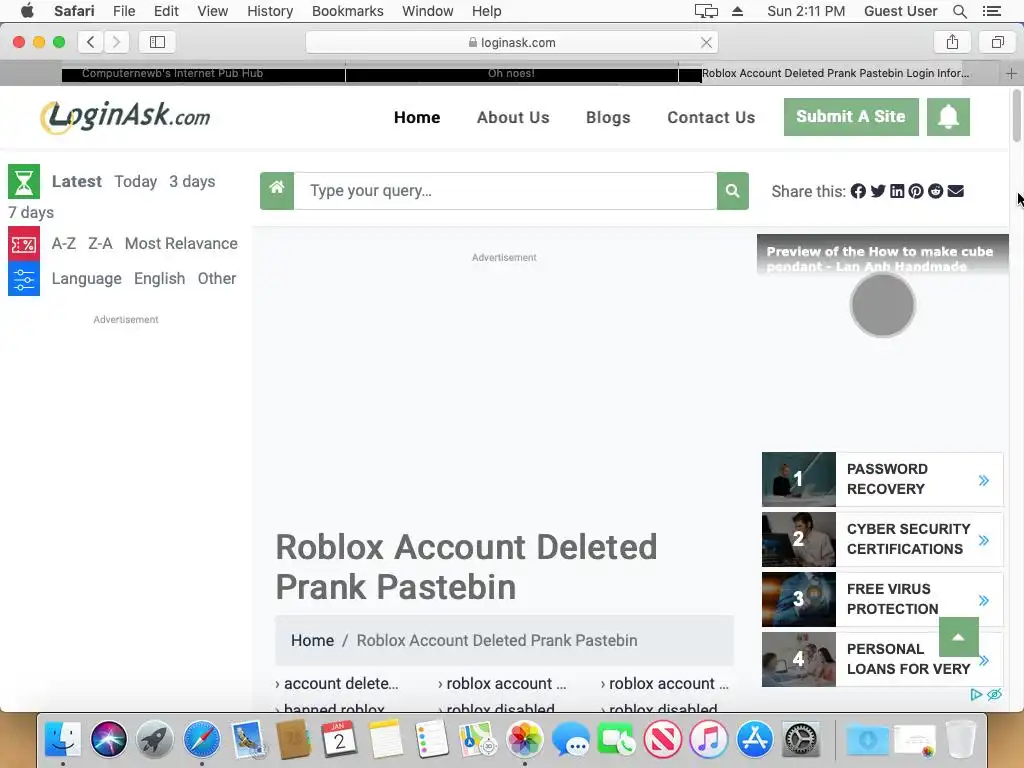Click the green scroll-to-top arrow button
This screenshot has width=1024, height=768.
click(x=958, y=637)
